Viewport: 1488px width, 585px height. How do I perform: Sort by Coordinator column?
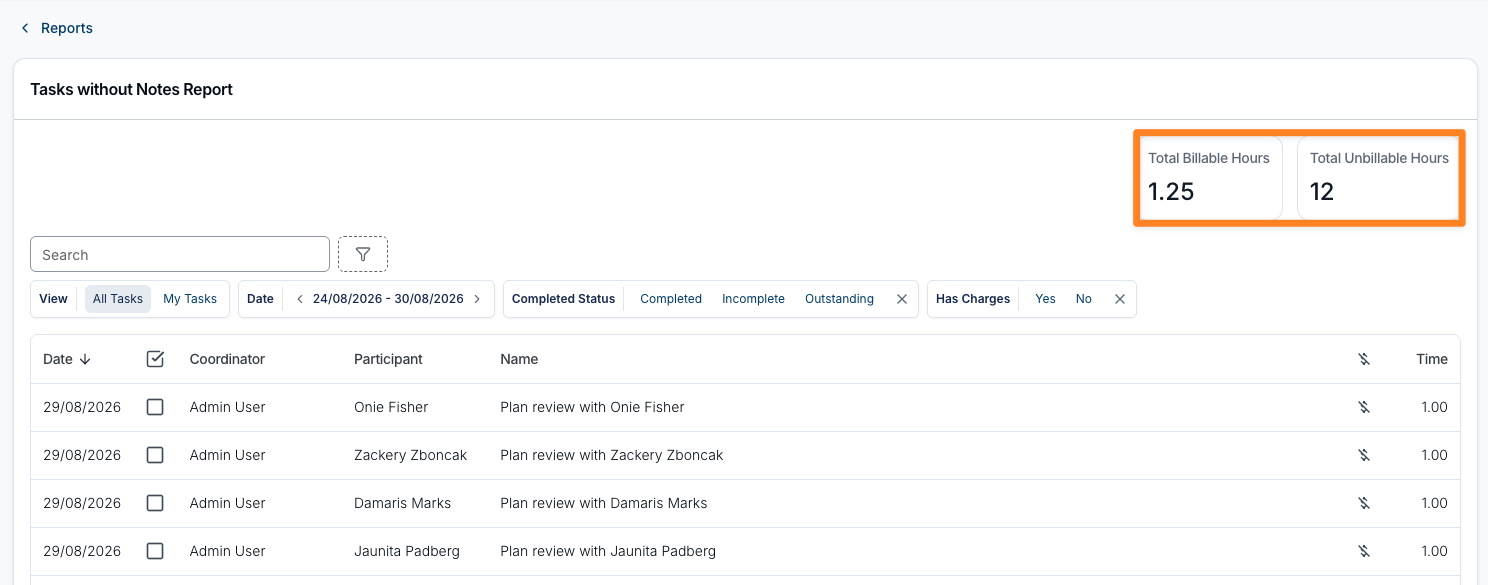click(227, 359)
